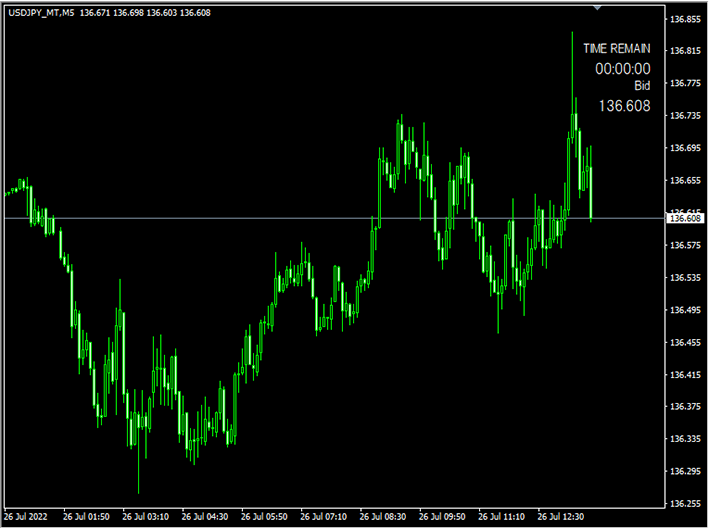Click the 136.608 current price tag on scale
Viewport: 709px width, 528px height.
tap(685, 218)
